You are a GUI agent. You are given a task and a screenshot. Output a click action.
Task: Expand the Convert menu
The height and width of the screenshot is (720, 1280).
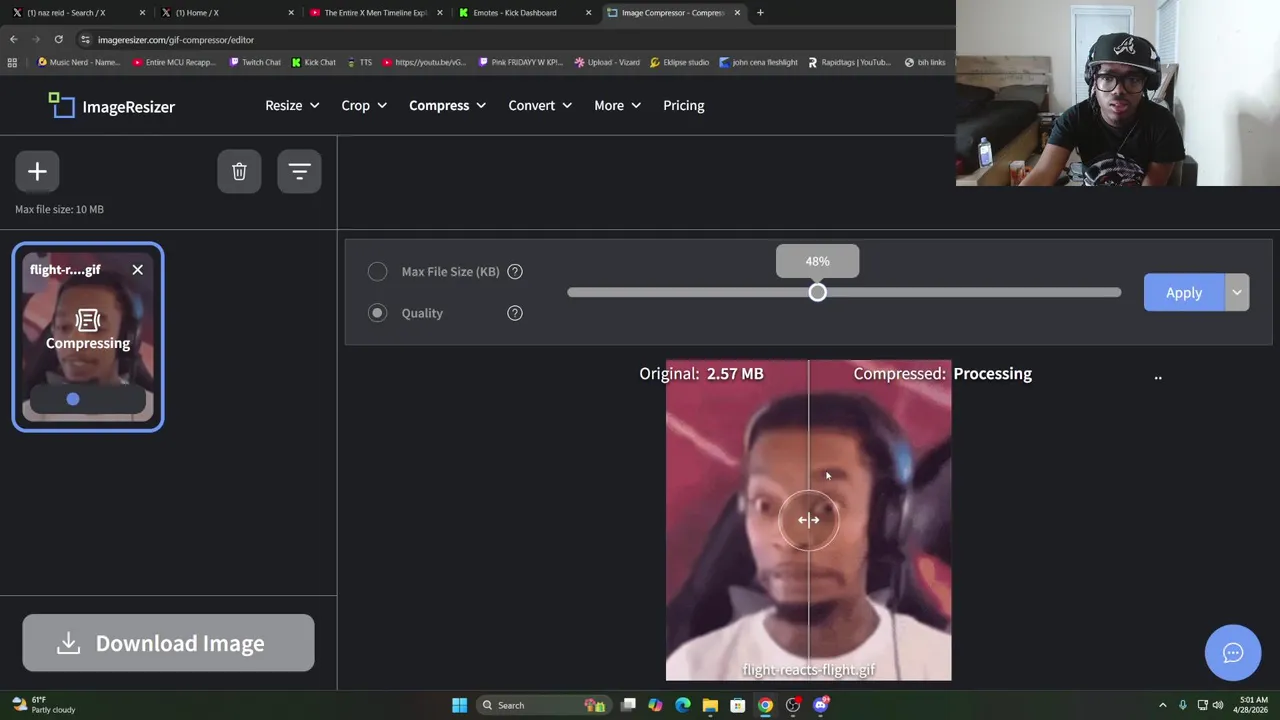540,105
